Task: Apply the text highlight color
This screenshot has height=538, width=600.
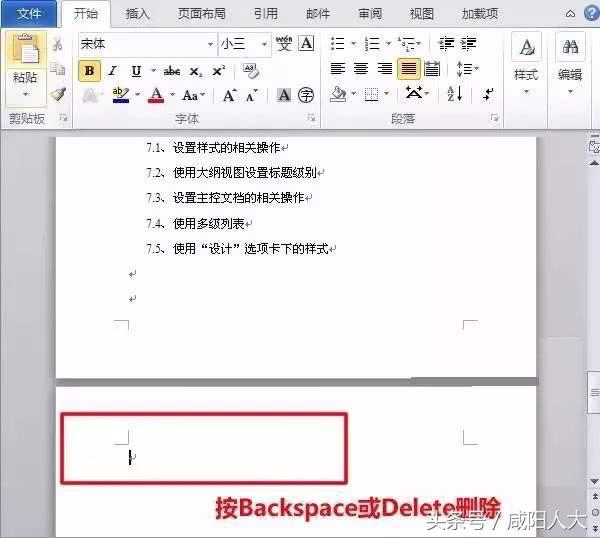Action: pyautogui.click(x=121, y=95)
